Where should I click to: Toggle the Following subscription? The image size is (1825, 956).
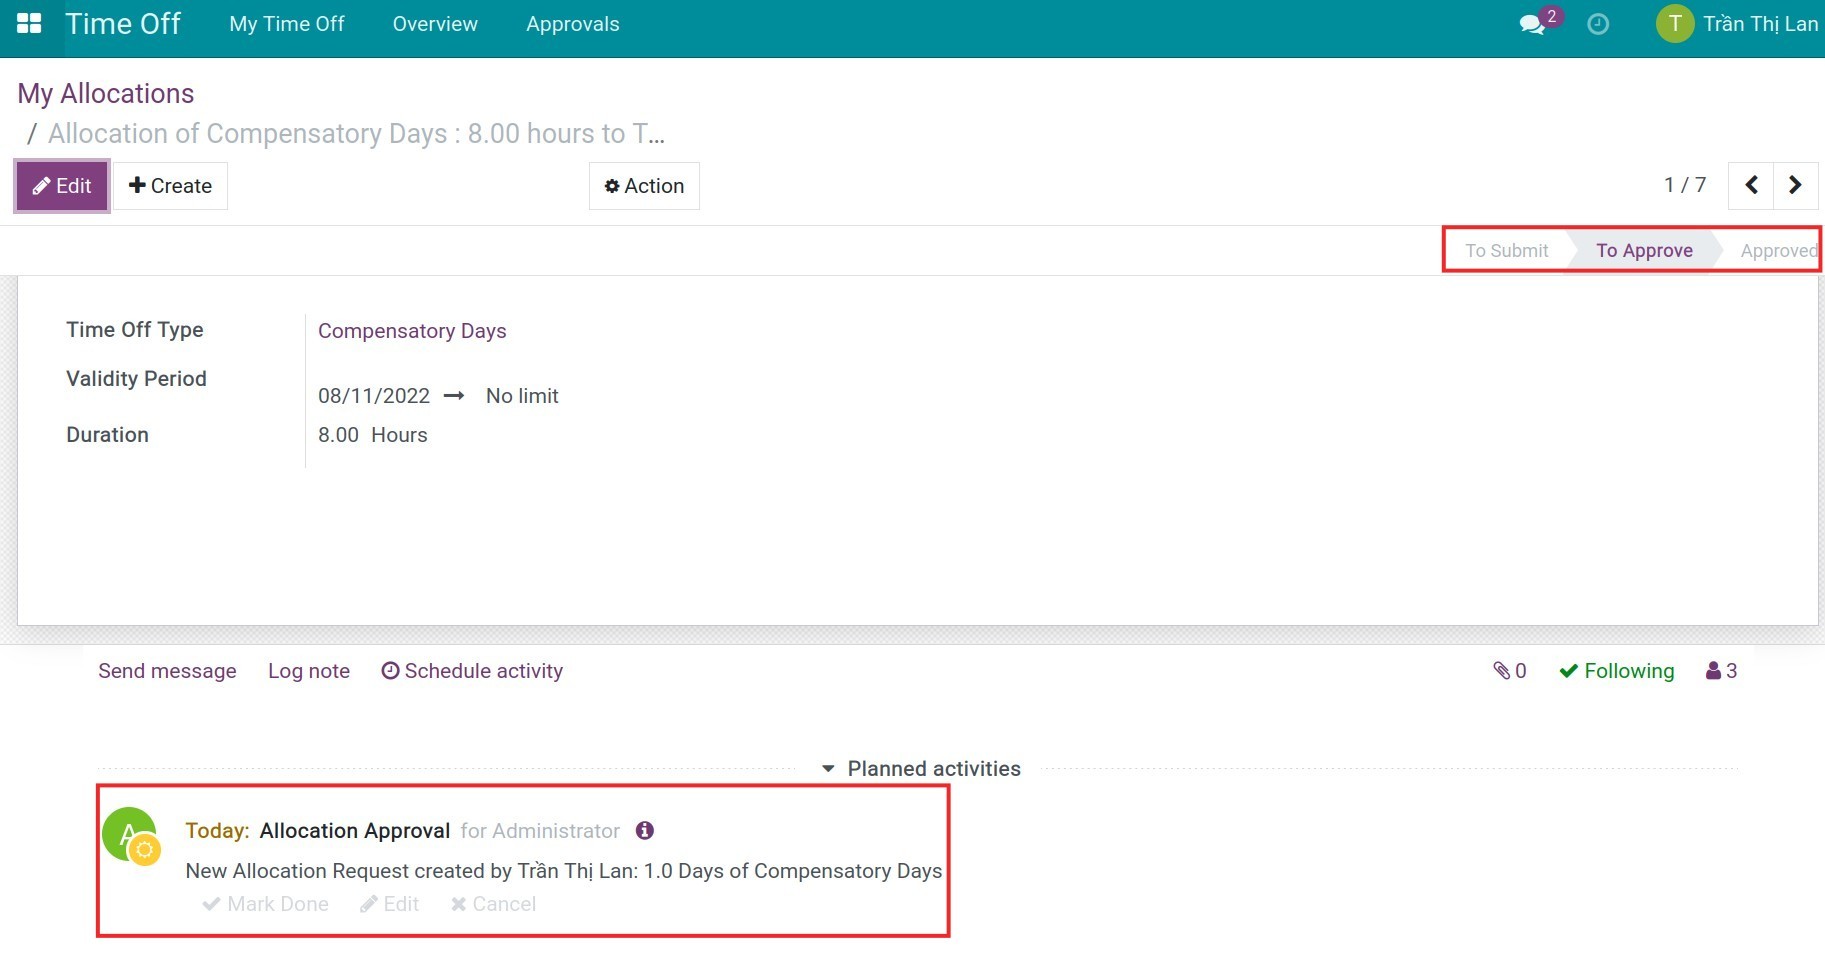(1617, 671)
